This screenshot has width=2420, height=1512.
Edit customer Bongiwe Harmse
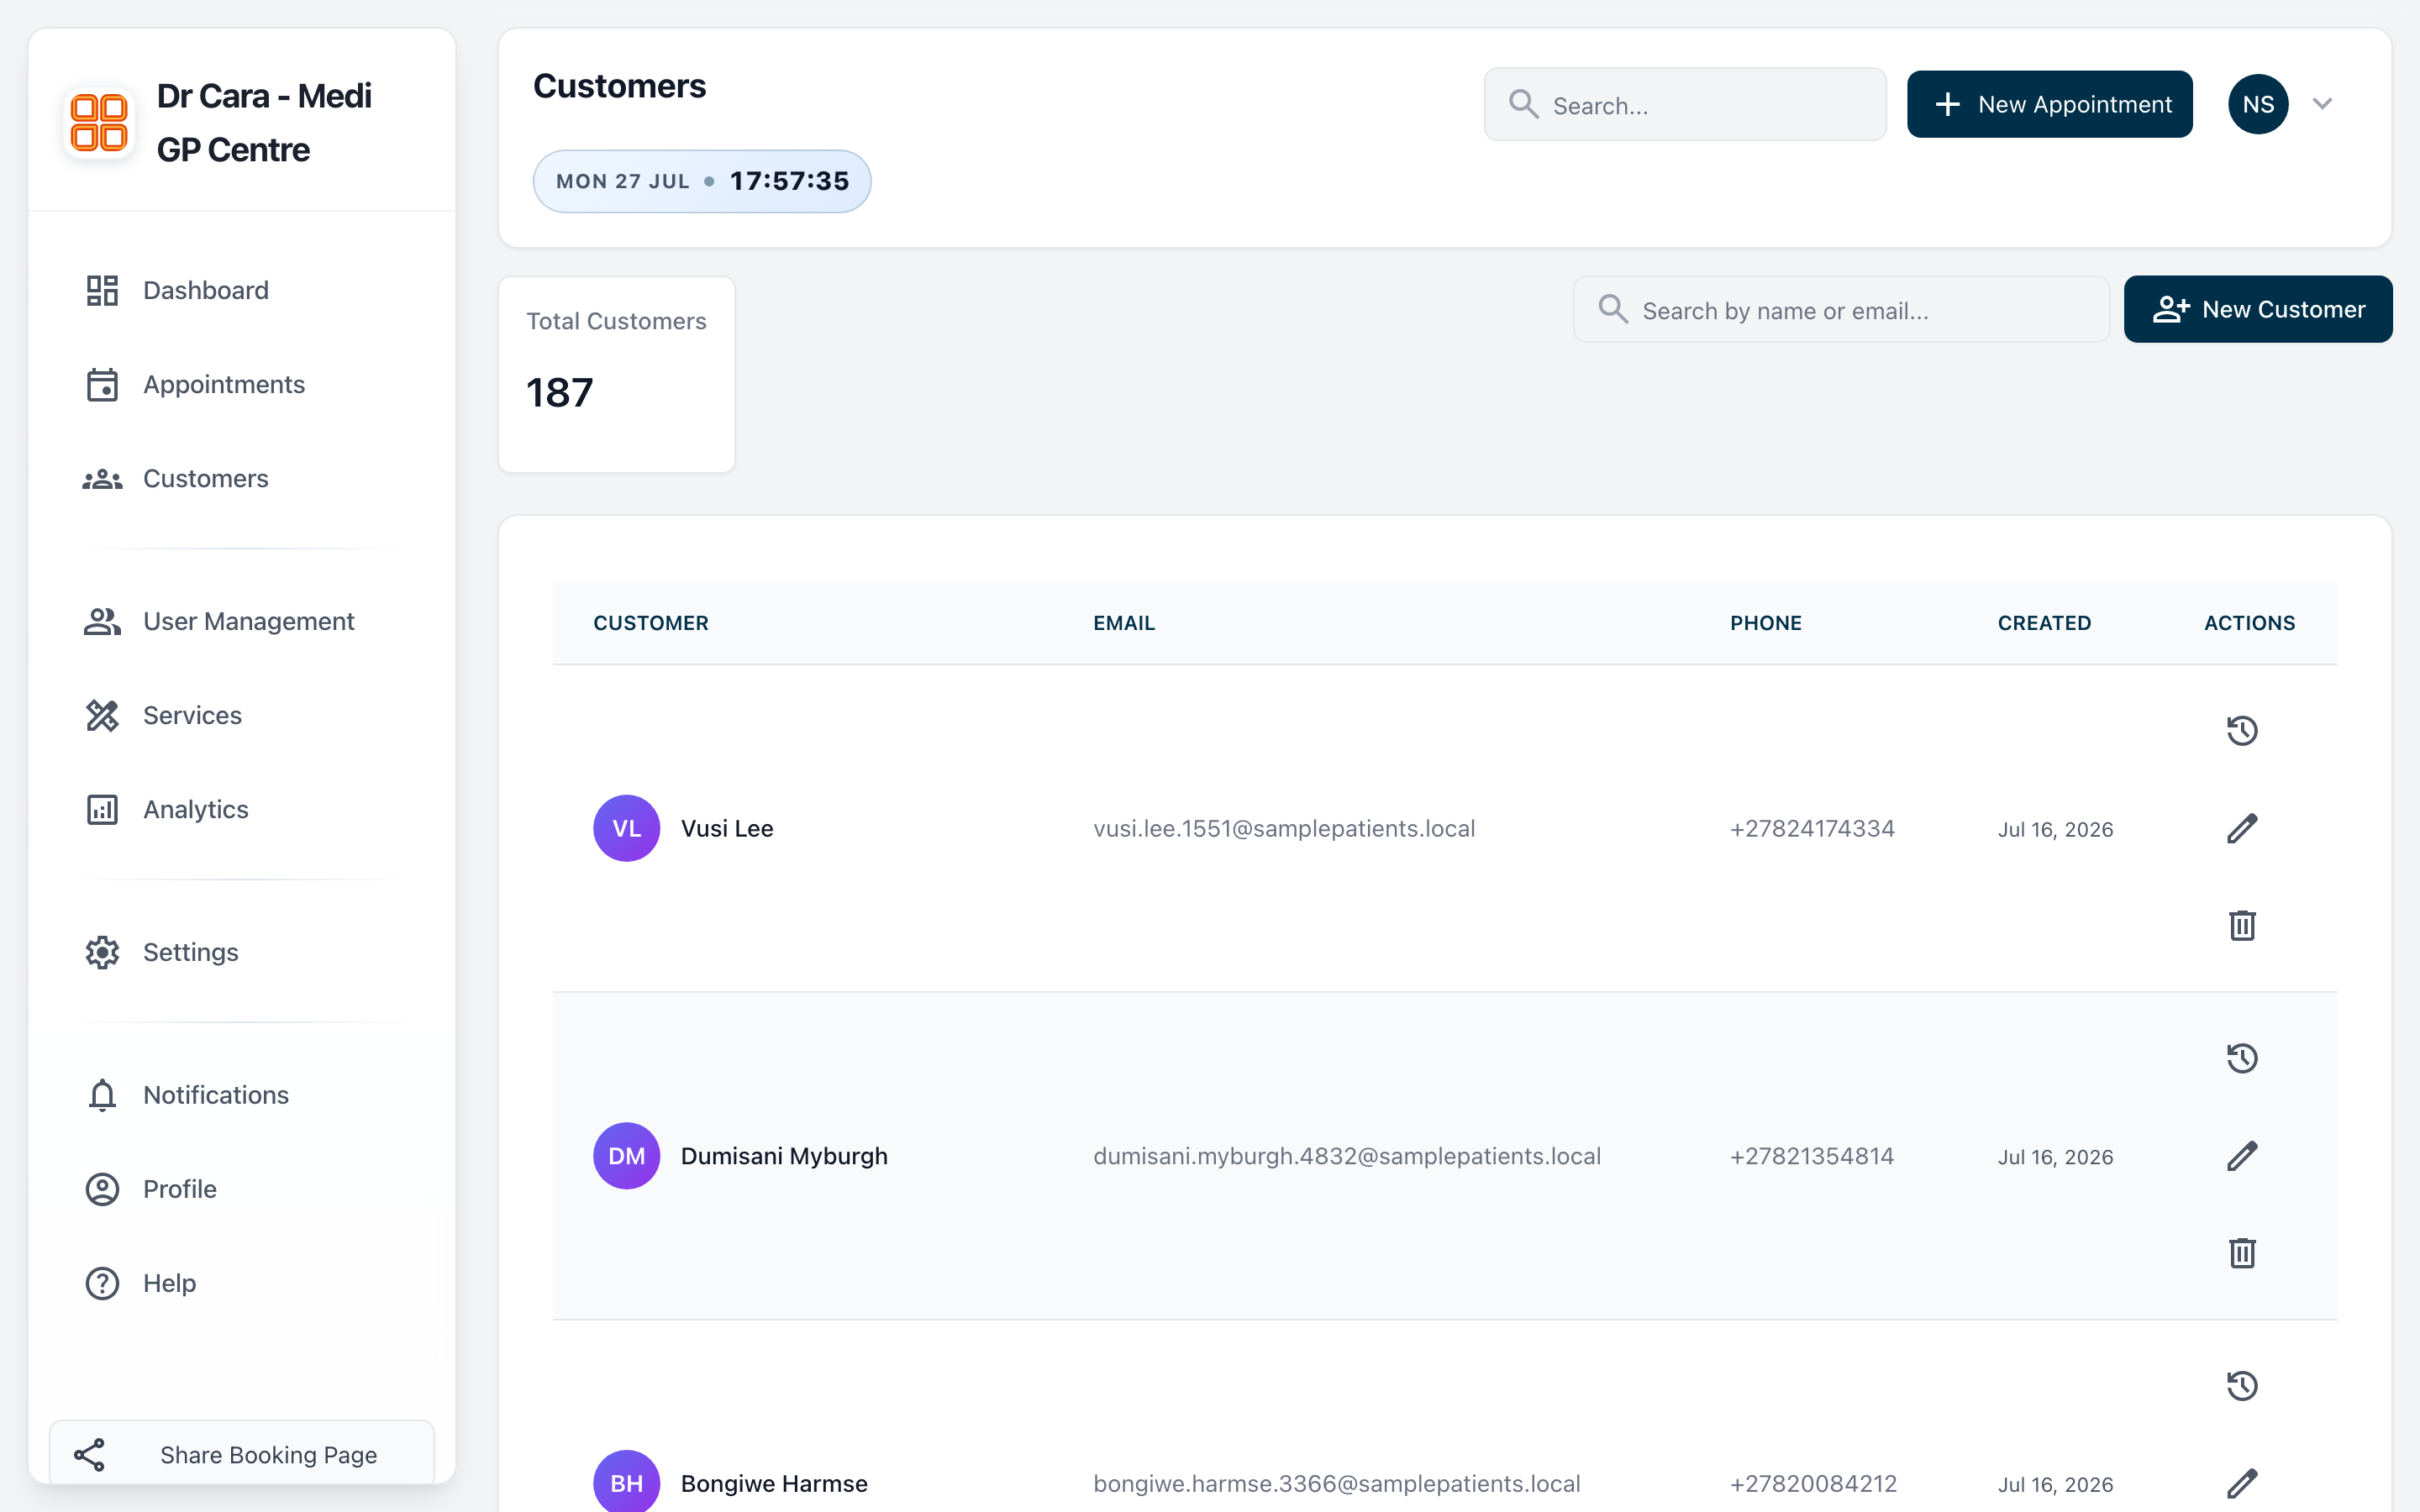click(x=2242, y=1483)
